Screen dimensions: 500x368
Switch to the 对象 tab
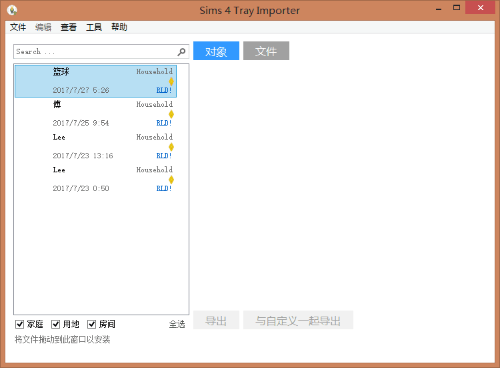[x=216, y=51]
